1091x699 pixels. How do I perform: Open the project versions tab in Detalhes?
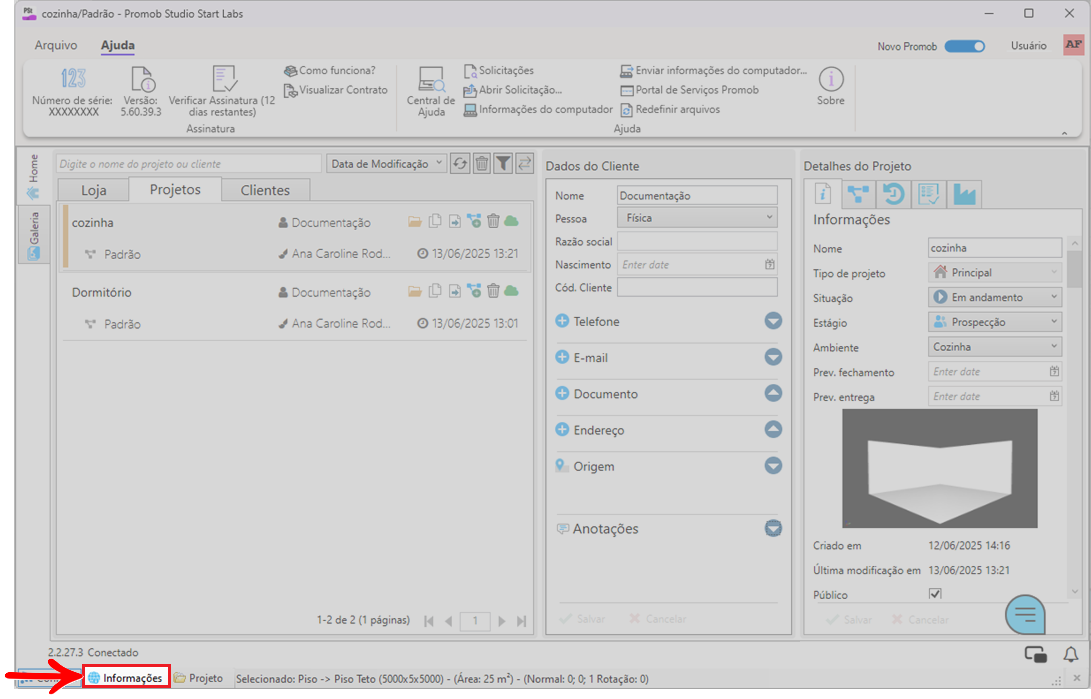coord(858,194)
